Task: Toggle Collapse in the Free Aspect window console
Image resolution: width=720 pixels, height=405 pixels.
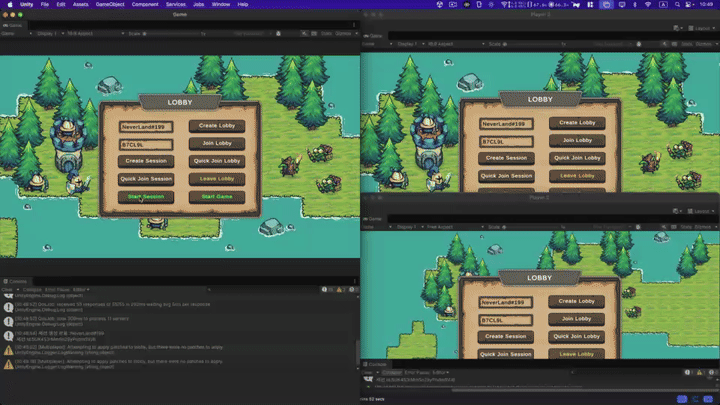Action: tap(392, 372)
